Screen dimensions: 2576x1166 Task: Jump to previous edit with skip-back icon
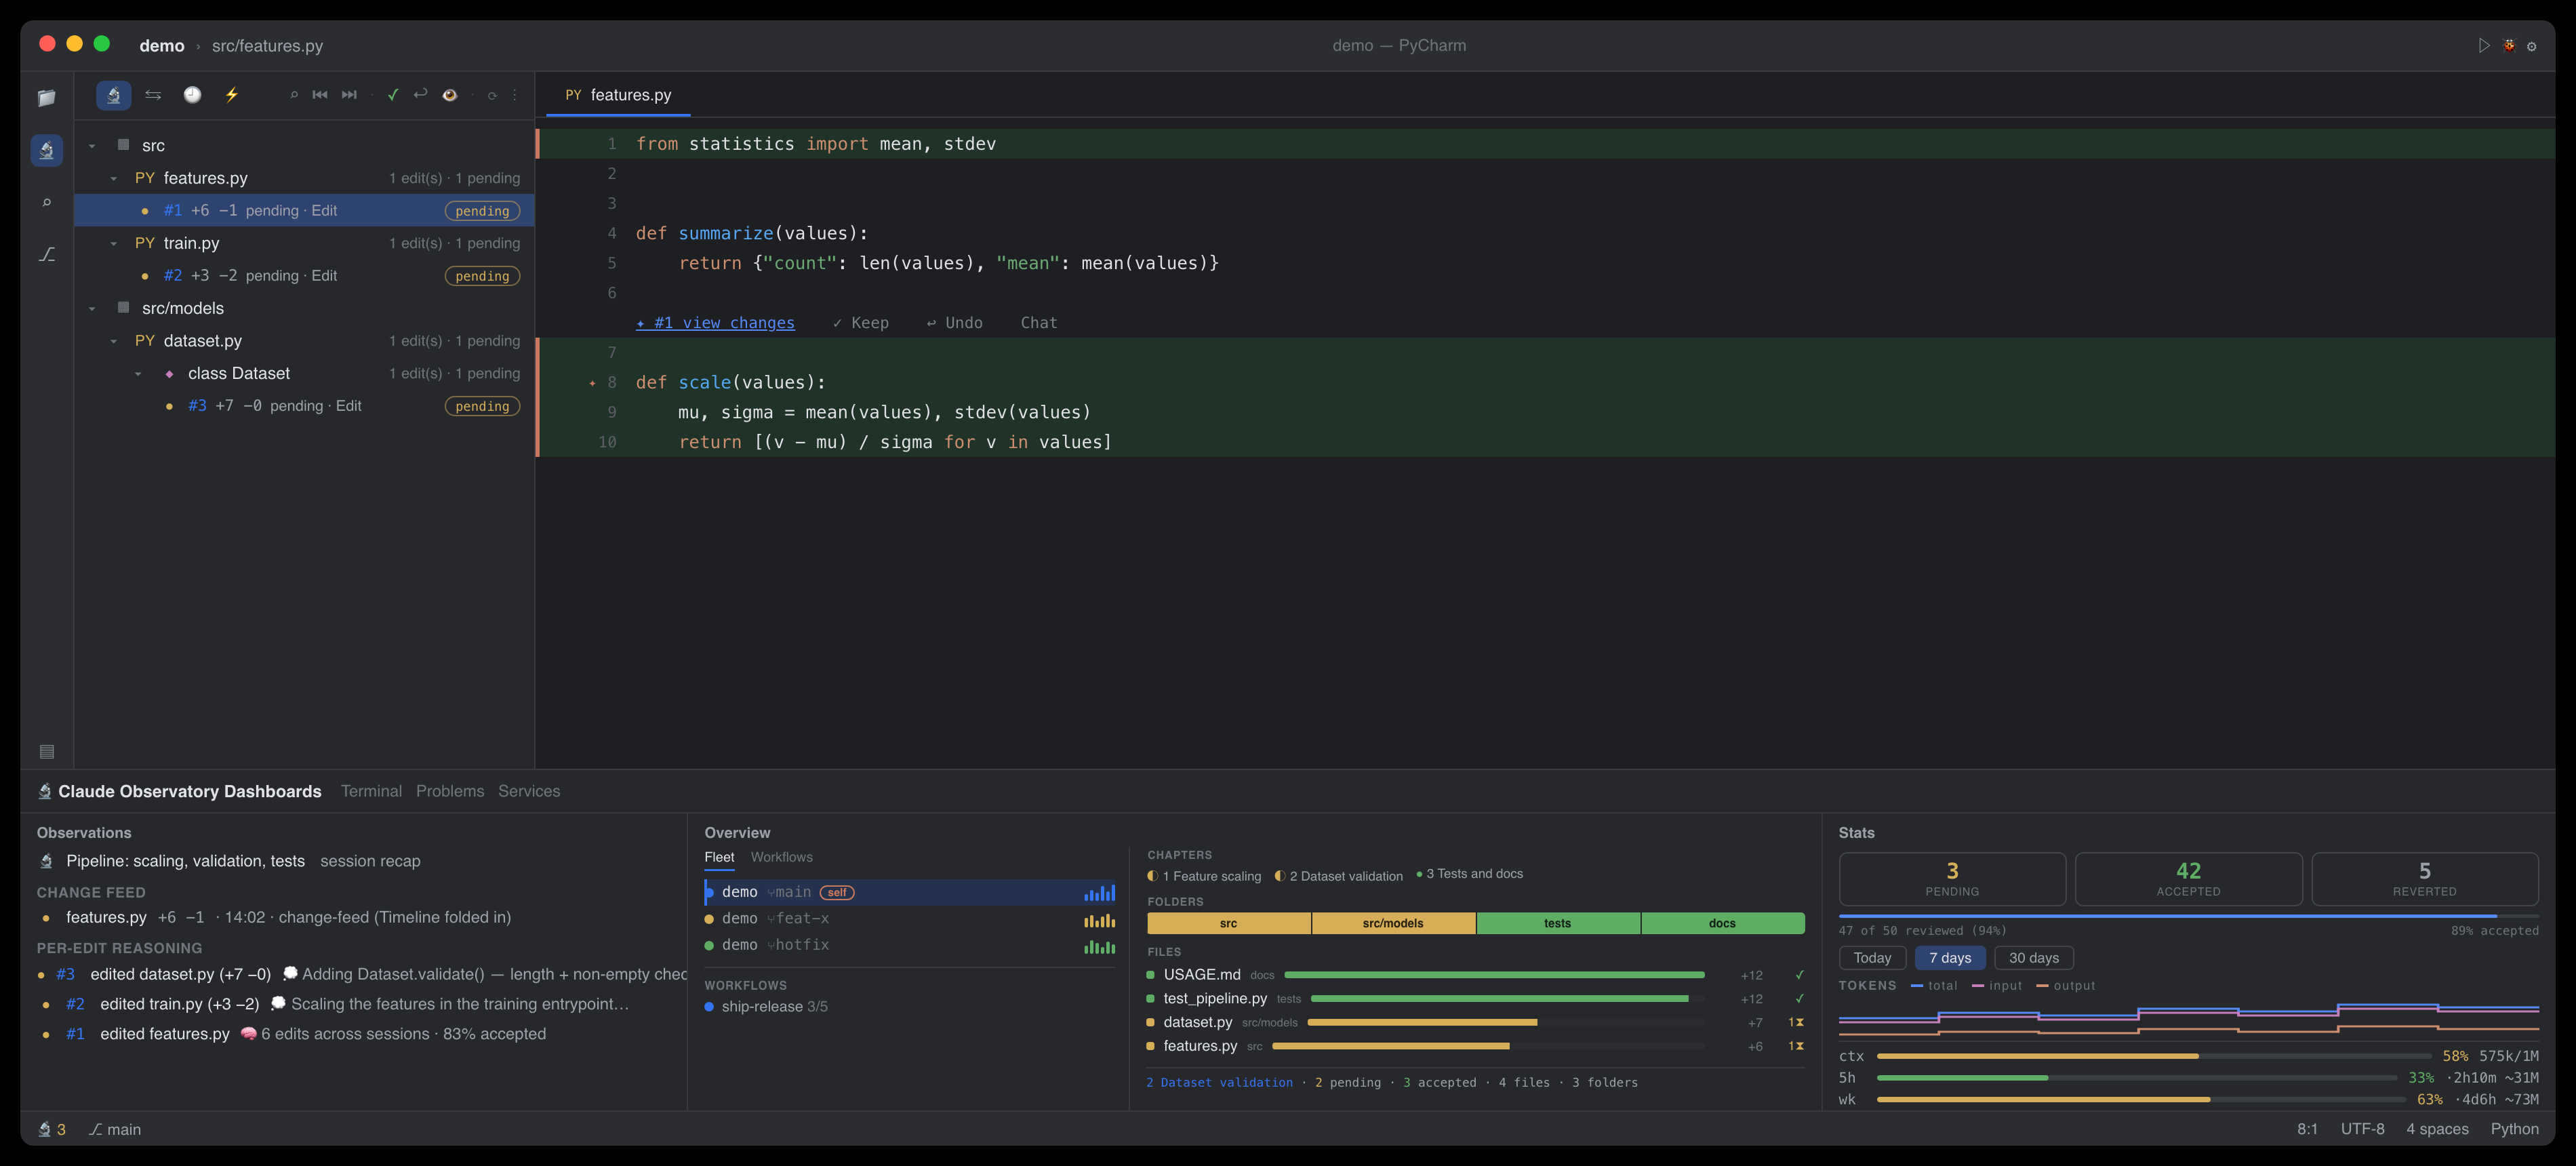320,95
